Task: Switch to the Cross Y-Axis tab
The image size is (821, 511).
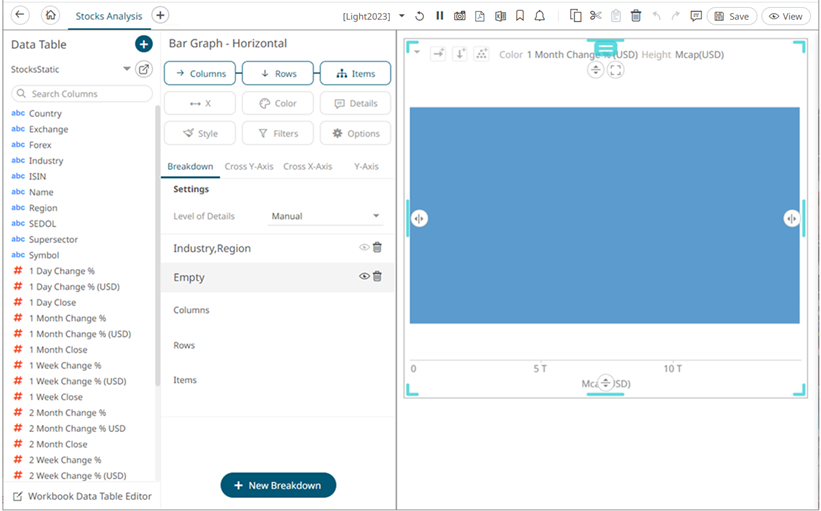Action: tap(248, 166)
